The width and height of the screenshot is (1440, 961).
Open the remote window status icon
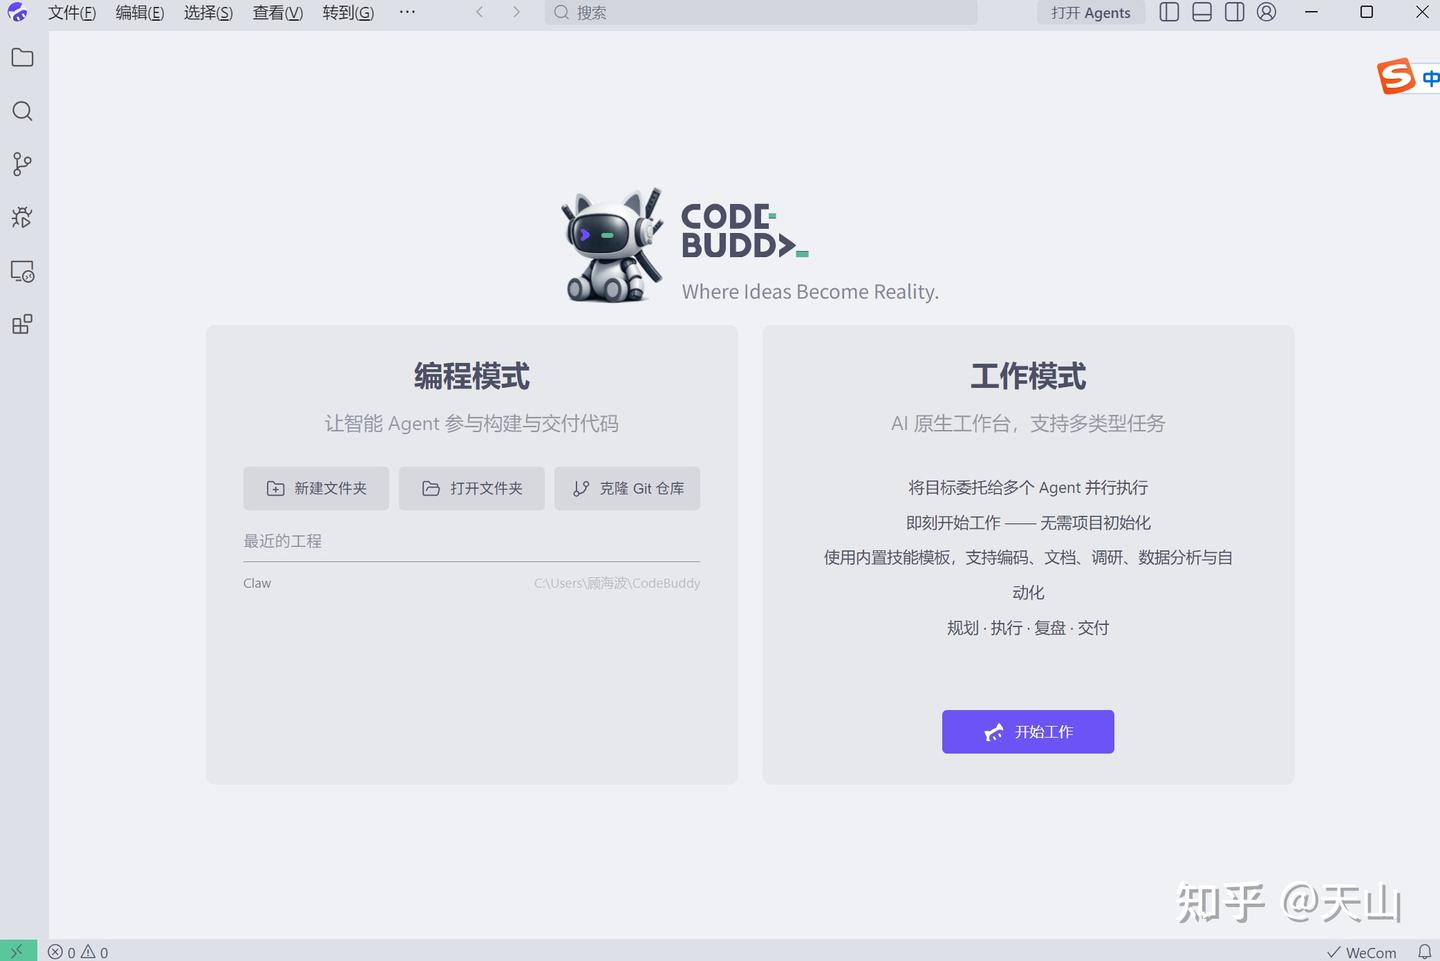(17, 951)
